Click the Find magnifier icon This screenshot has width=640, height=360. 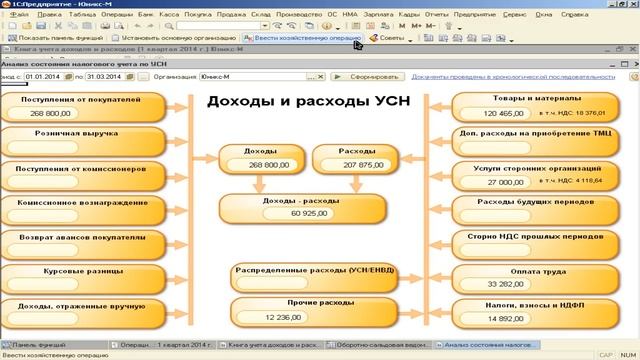point(169,26)
